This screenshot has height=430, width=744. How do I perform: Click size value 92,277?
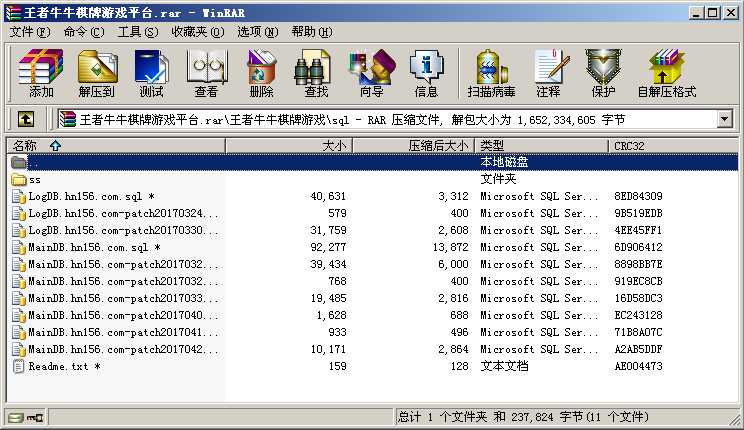328,247
